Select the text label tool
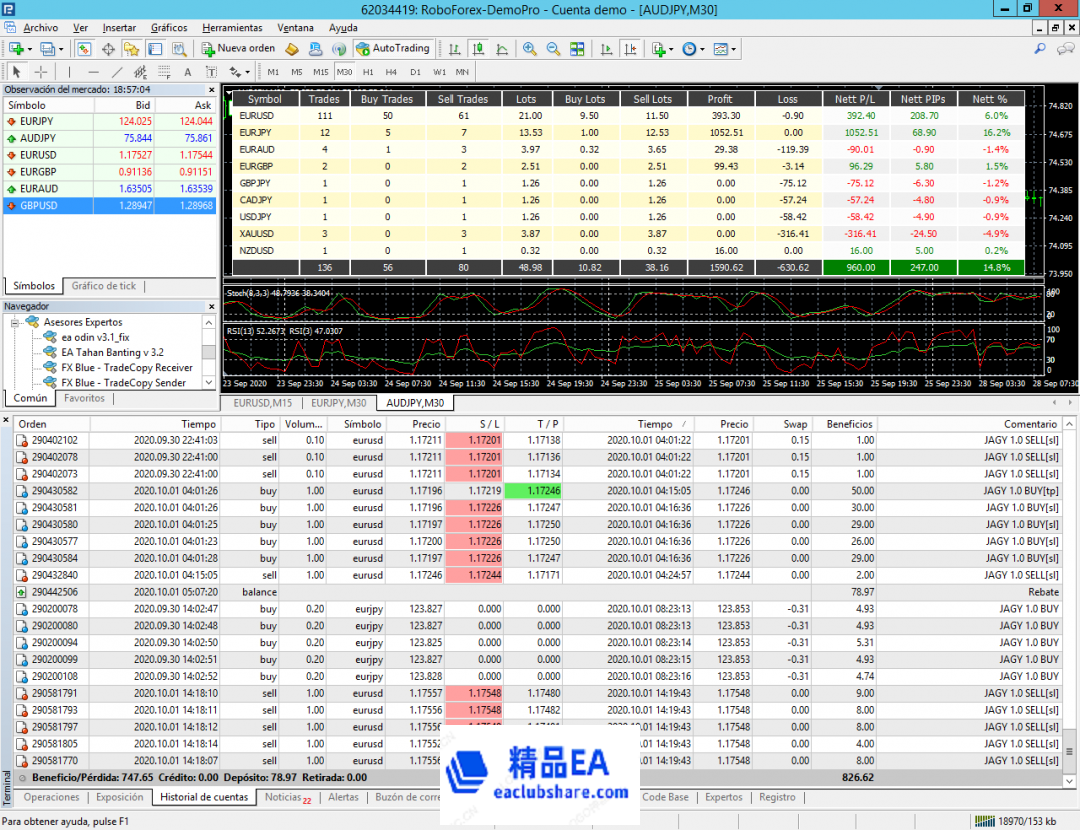The width and height of the screenshot is (1080, 830). (x=187, y=72)
